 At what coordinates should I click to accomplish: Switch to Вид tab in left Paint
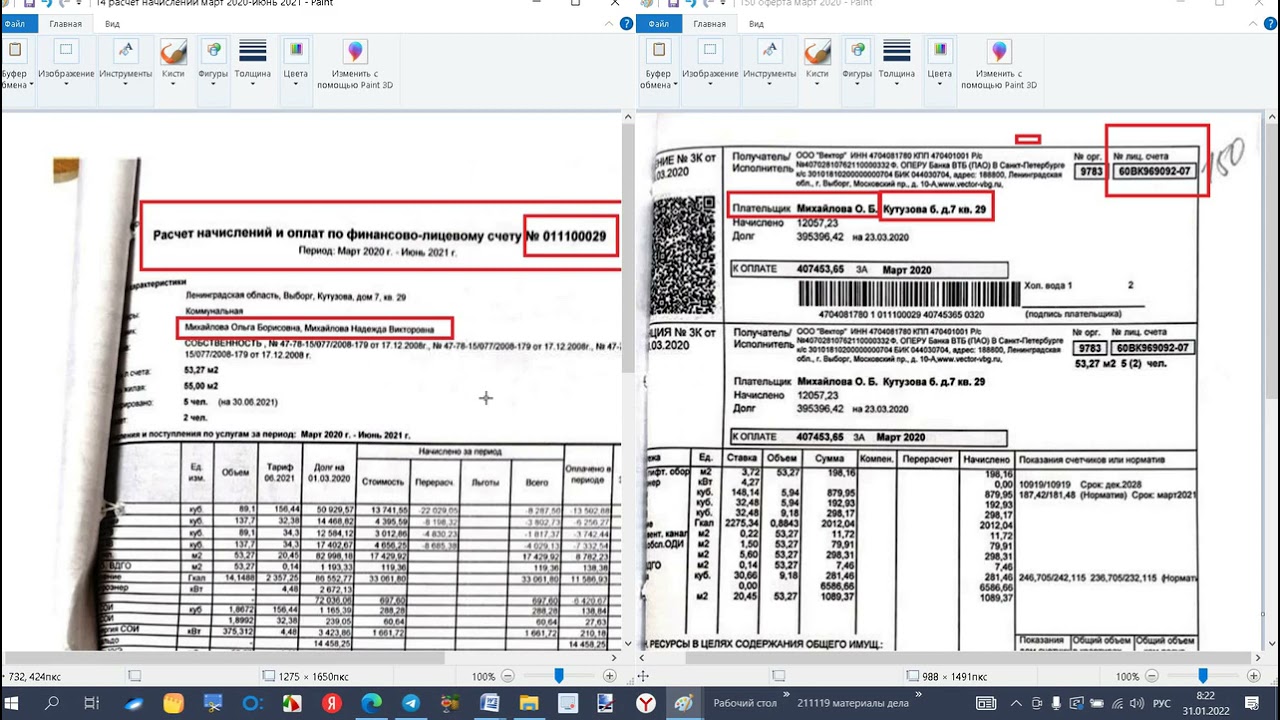(x=113, y=24)
